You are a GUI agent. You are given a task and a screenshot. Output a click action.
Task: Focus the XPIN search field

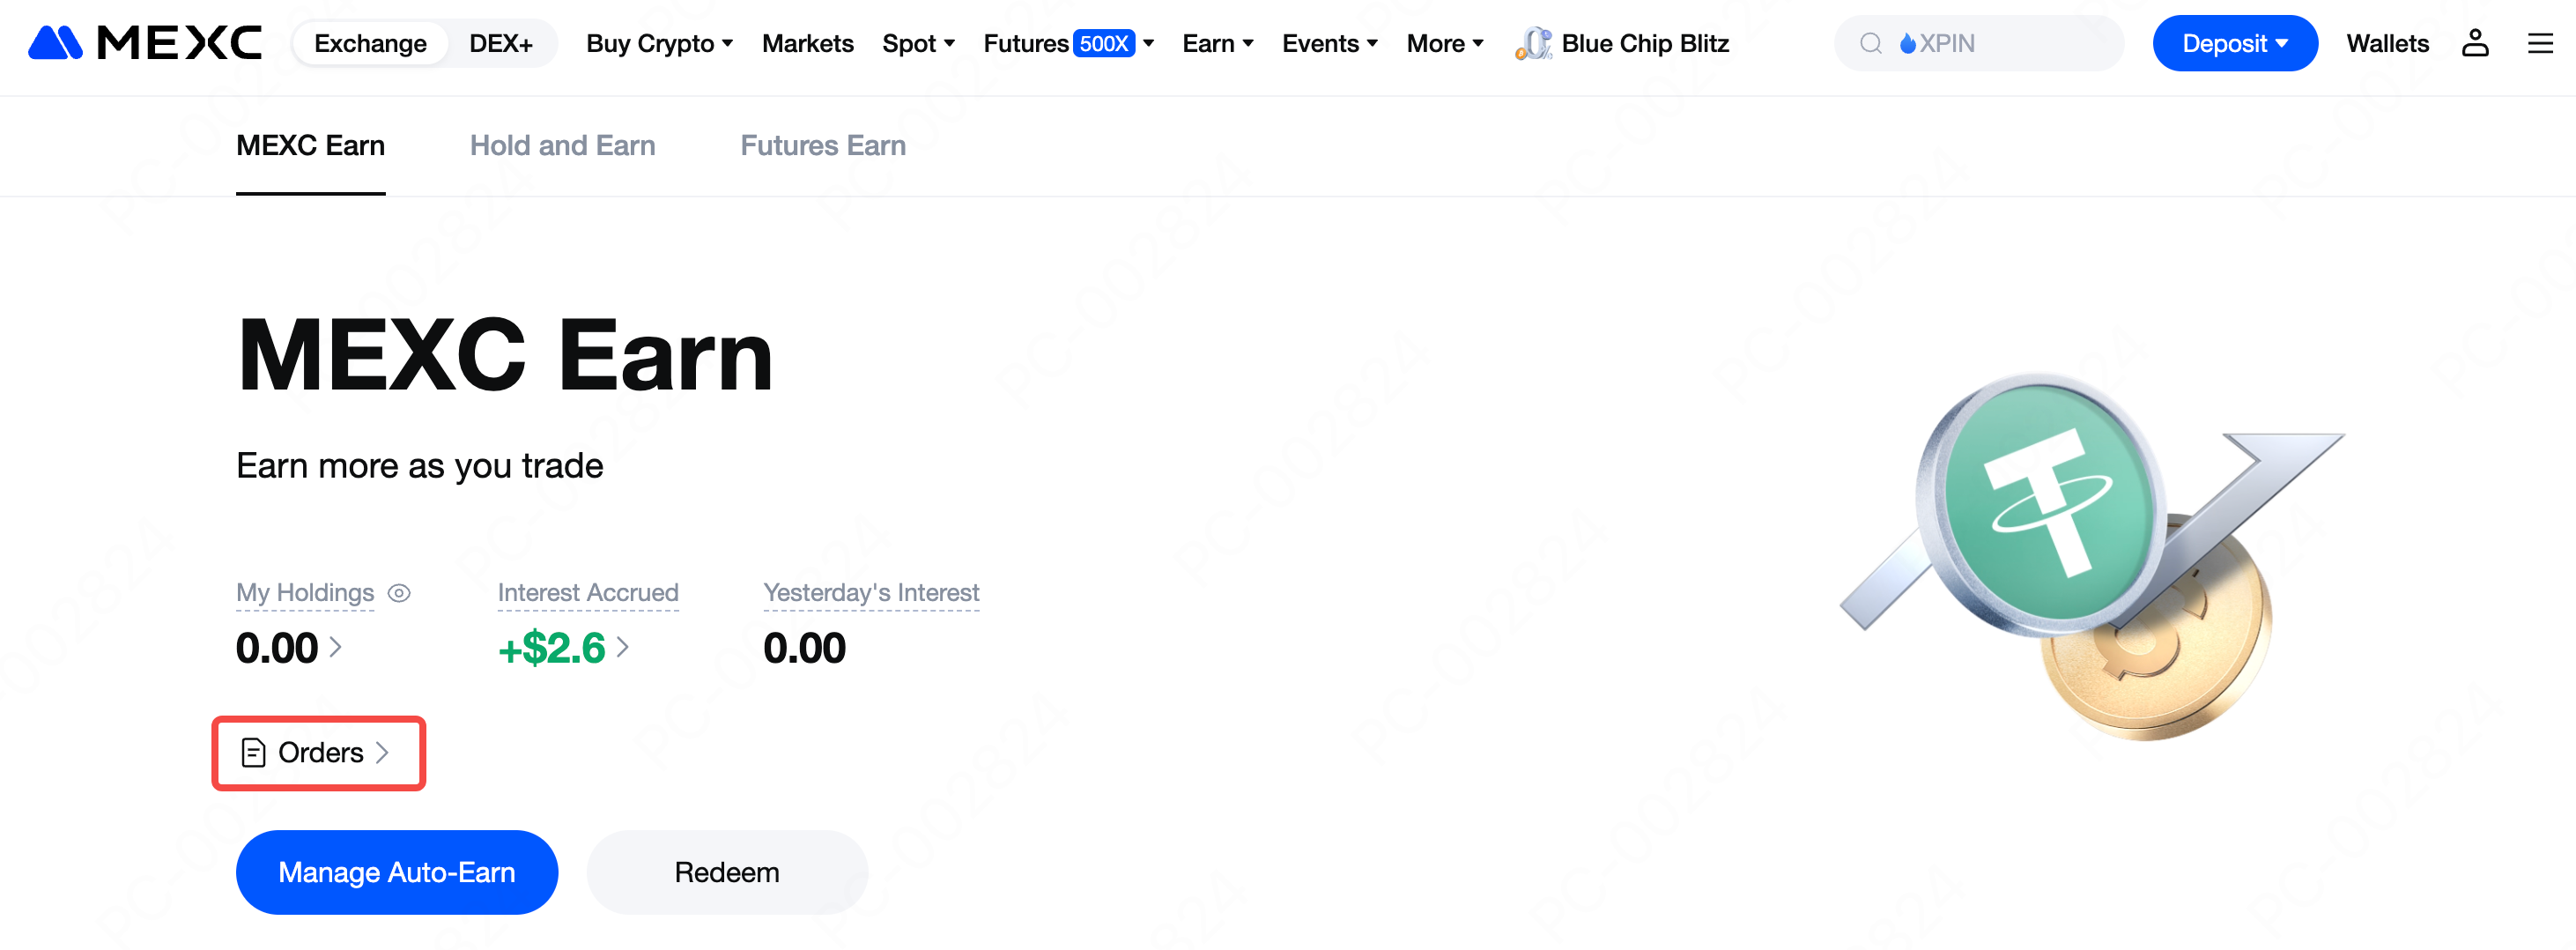click(x=2010, y=43)
